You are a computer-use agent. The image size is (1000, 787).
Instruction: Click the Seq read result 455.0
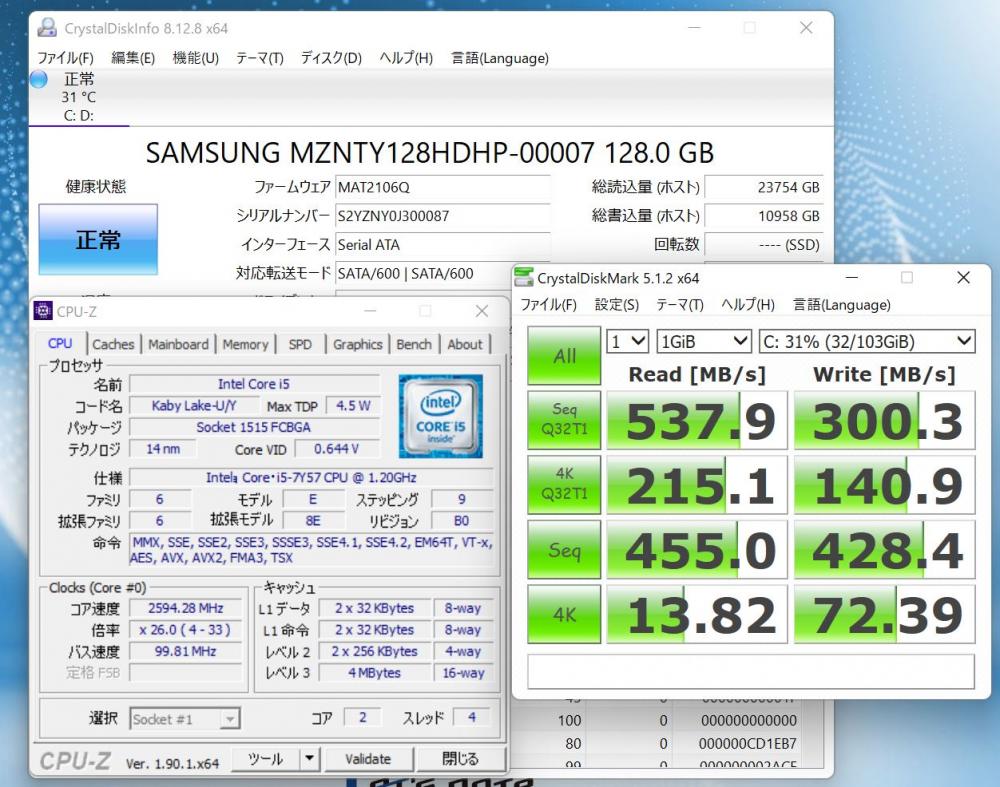tap(697, 550)
